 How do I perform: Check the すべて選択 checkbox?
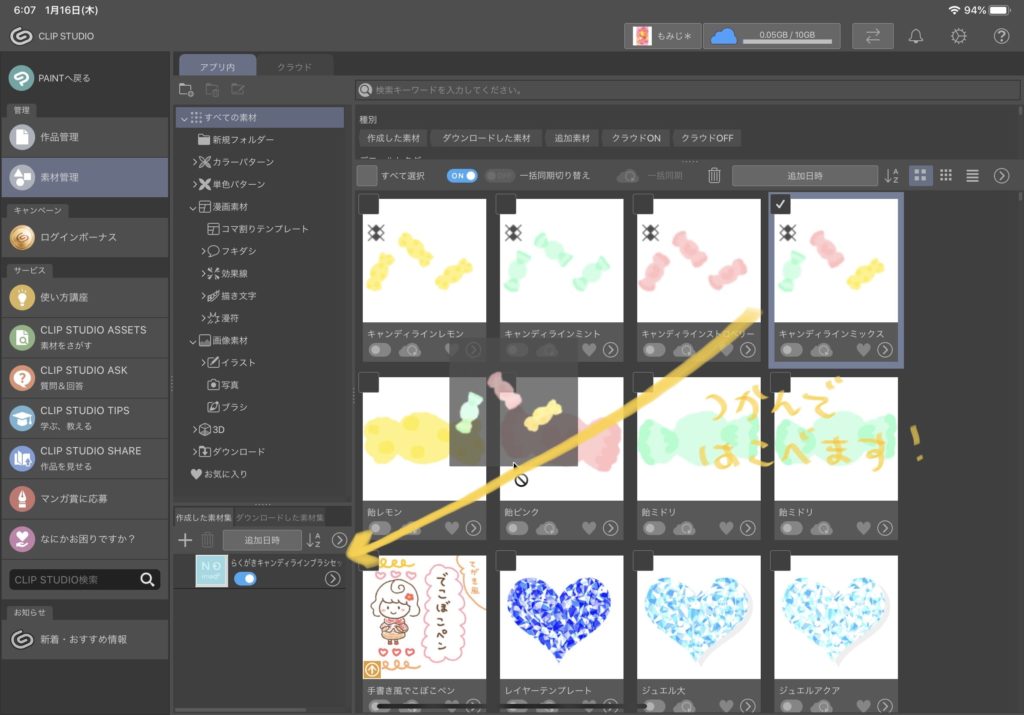coord(368,176)
